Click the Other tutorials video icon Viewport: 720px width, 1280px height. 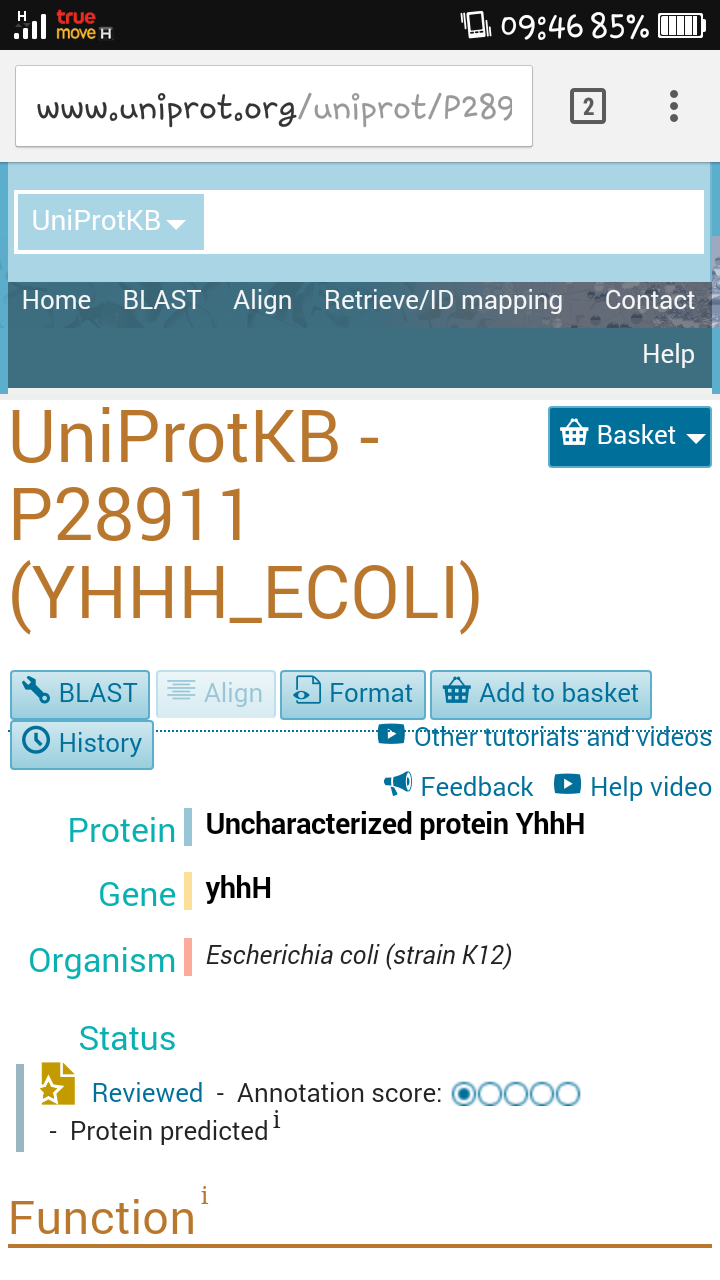(391, 735)
